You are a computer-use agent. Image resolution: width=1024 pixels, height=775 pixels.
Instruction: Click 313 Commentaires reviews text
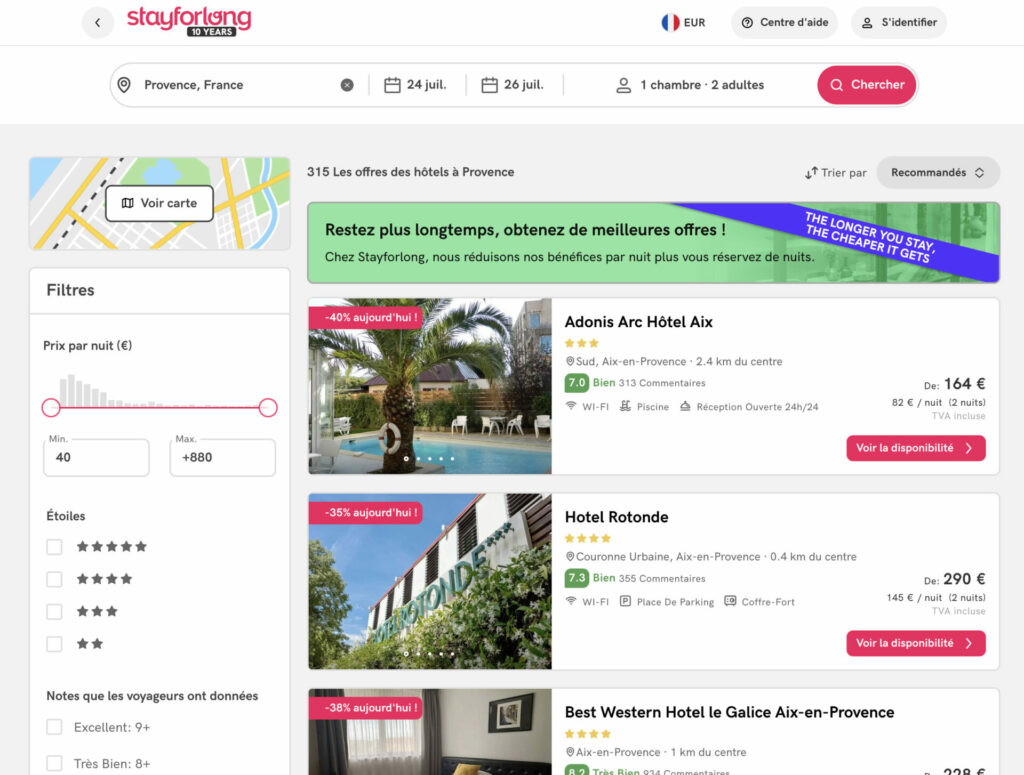[662, 383]
